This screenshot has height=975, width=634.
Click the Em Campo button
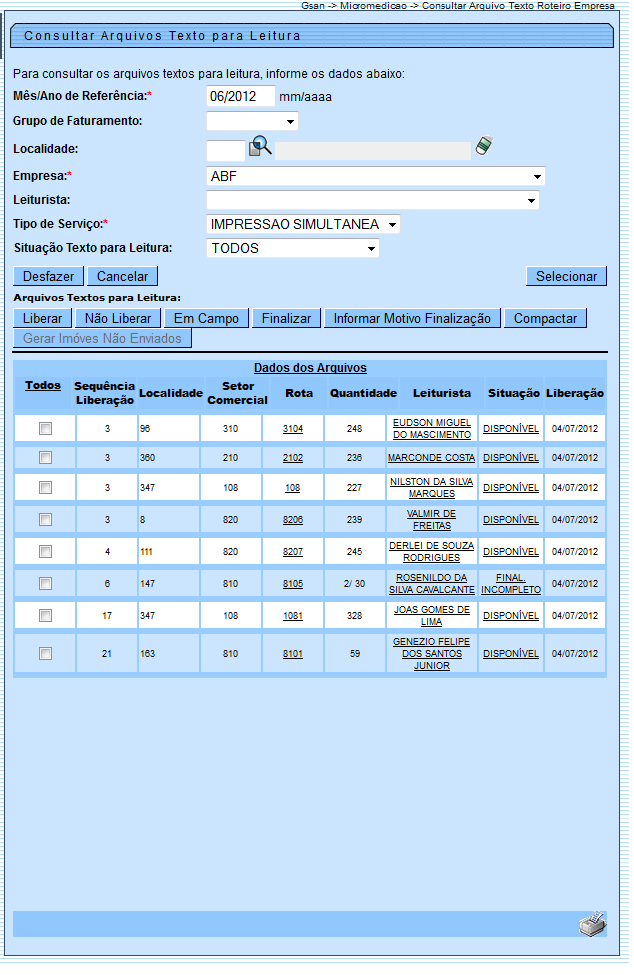[206, 319]
